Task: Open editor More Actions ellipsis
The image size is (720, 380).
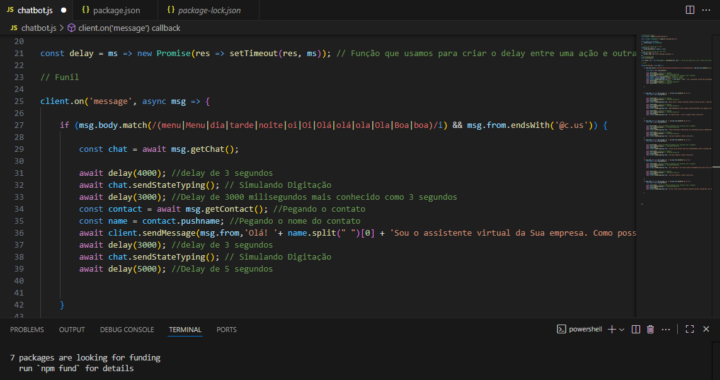Action: (x=706, y=10)
